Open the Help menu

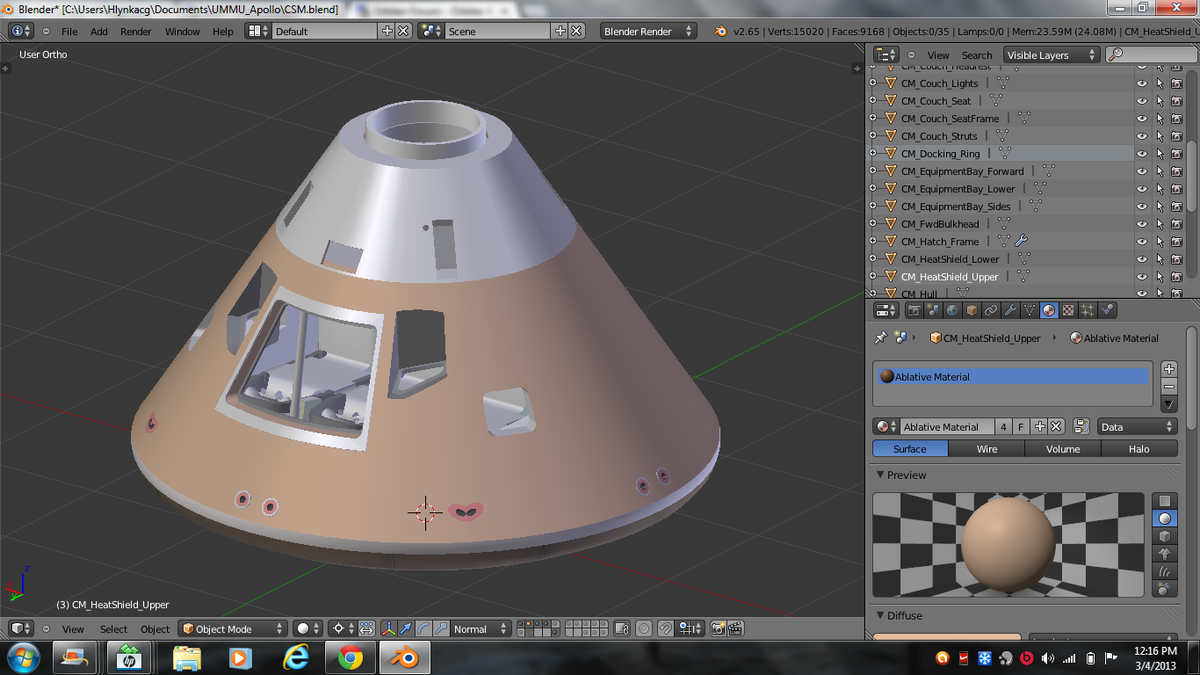[x=223, y=31]
